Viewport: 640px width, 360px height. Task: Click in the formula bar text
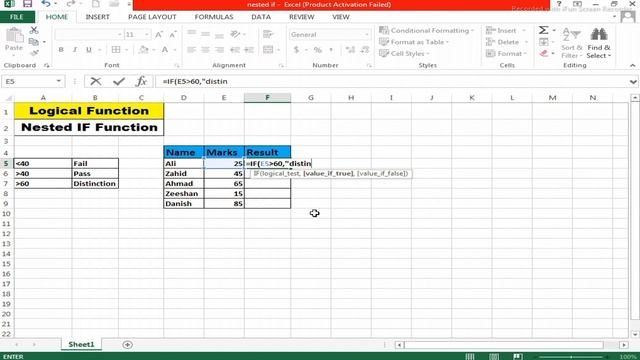point(195,81)
